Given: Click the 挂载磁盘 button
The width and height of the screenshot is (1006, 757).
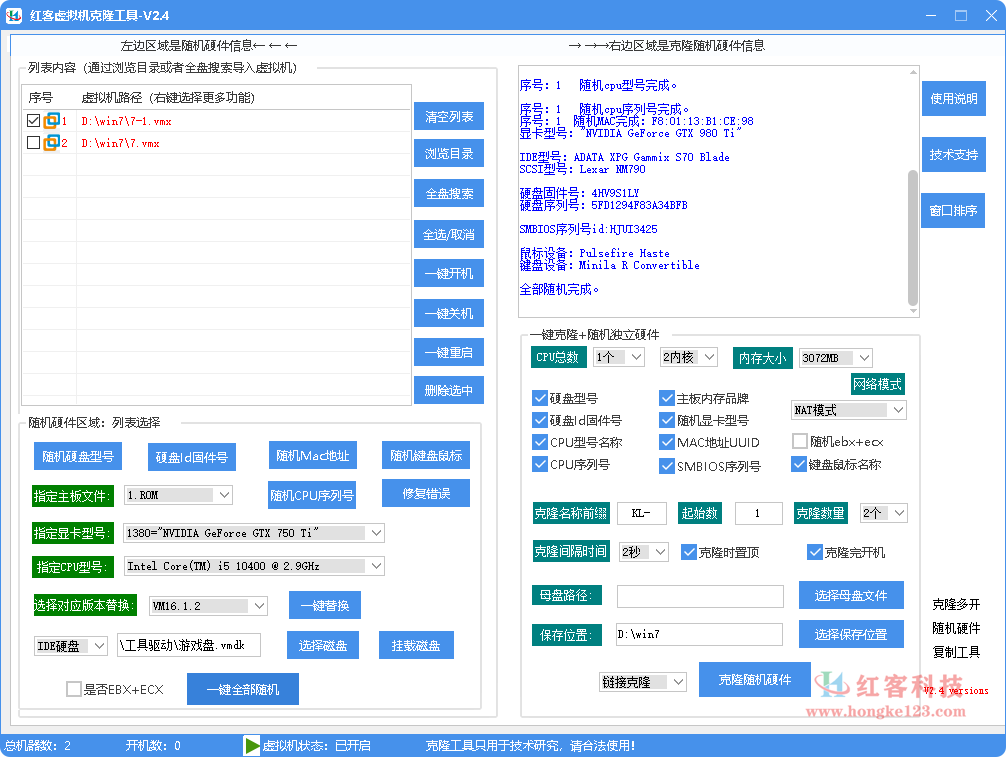Looking at the screenshot, I should pos(416,645).
